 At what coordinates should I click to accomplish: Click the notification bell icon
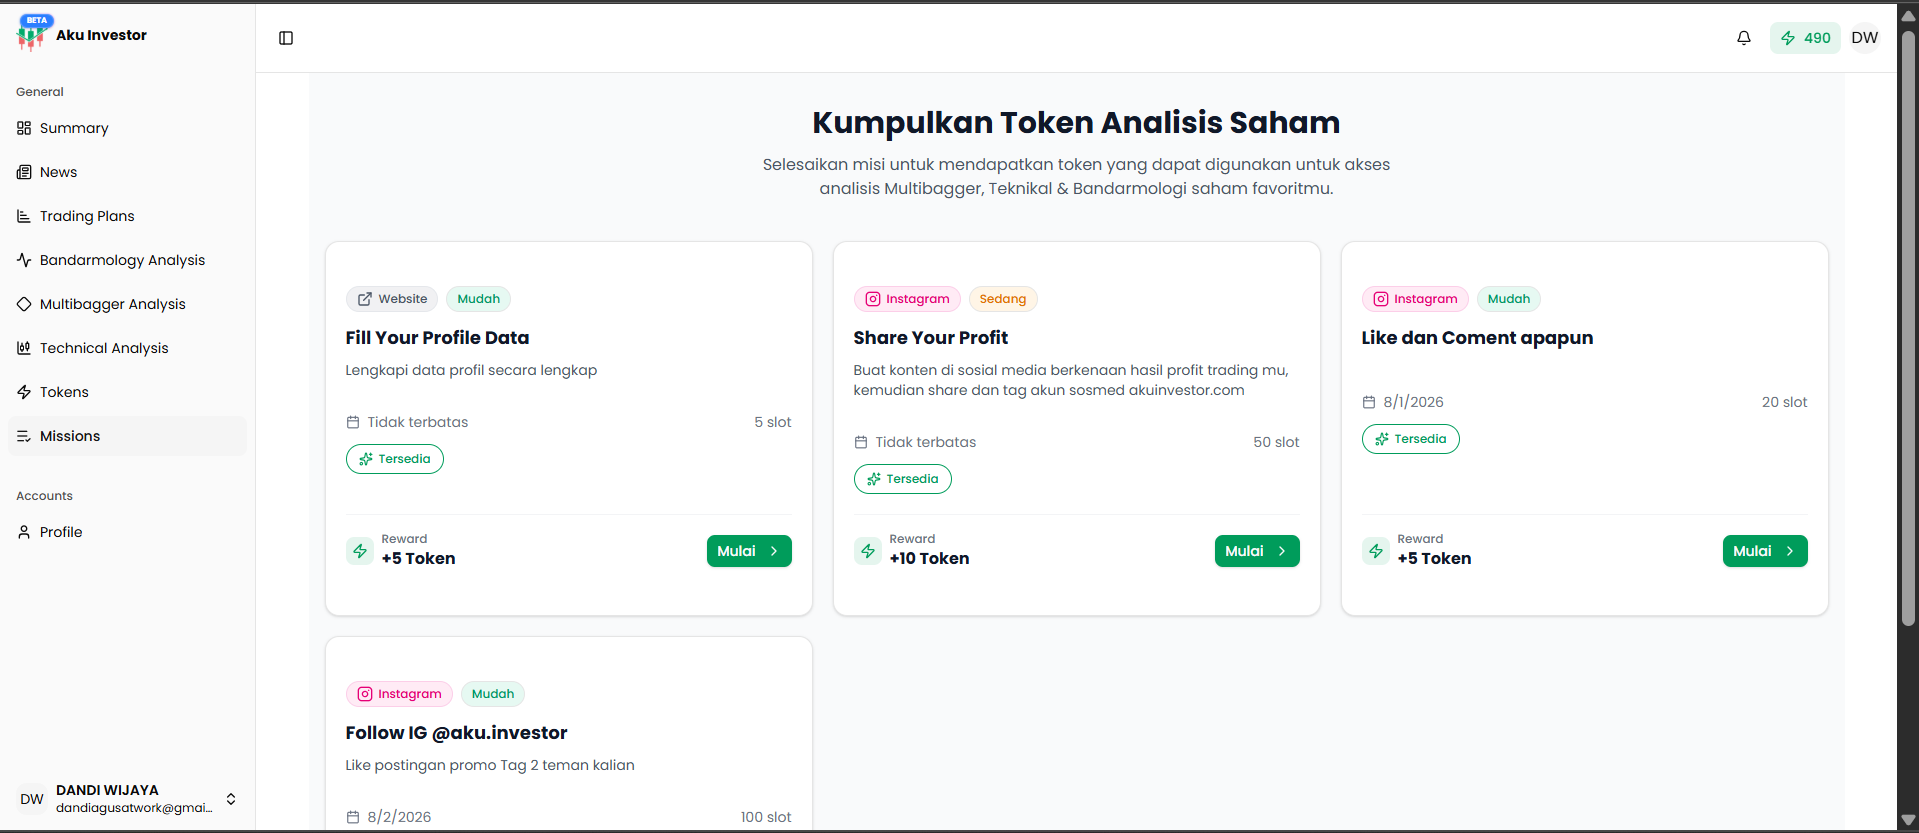[x=1743, y=38]
